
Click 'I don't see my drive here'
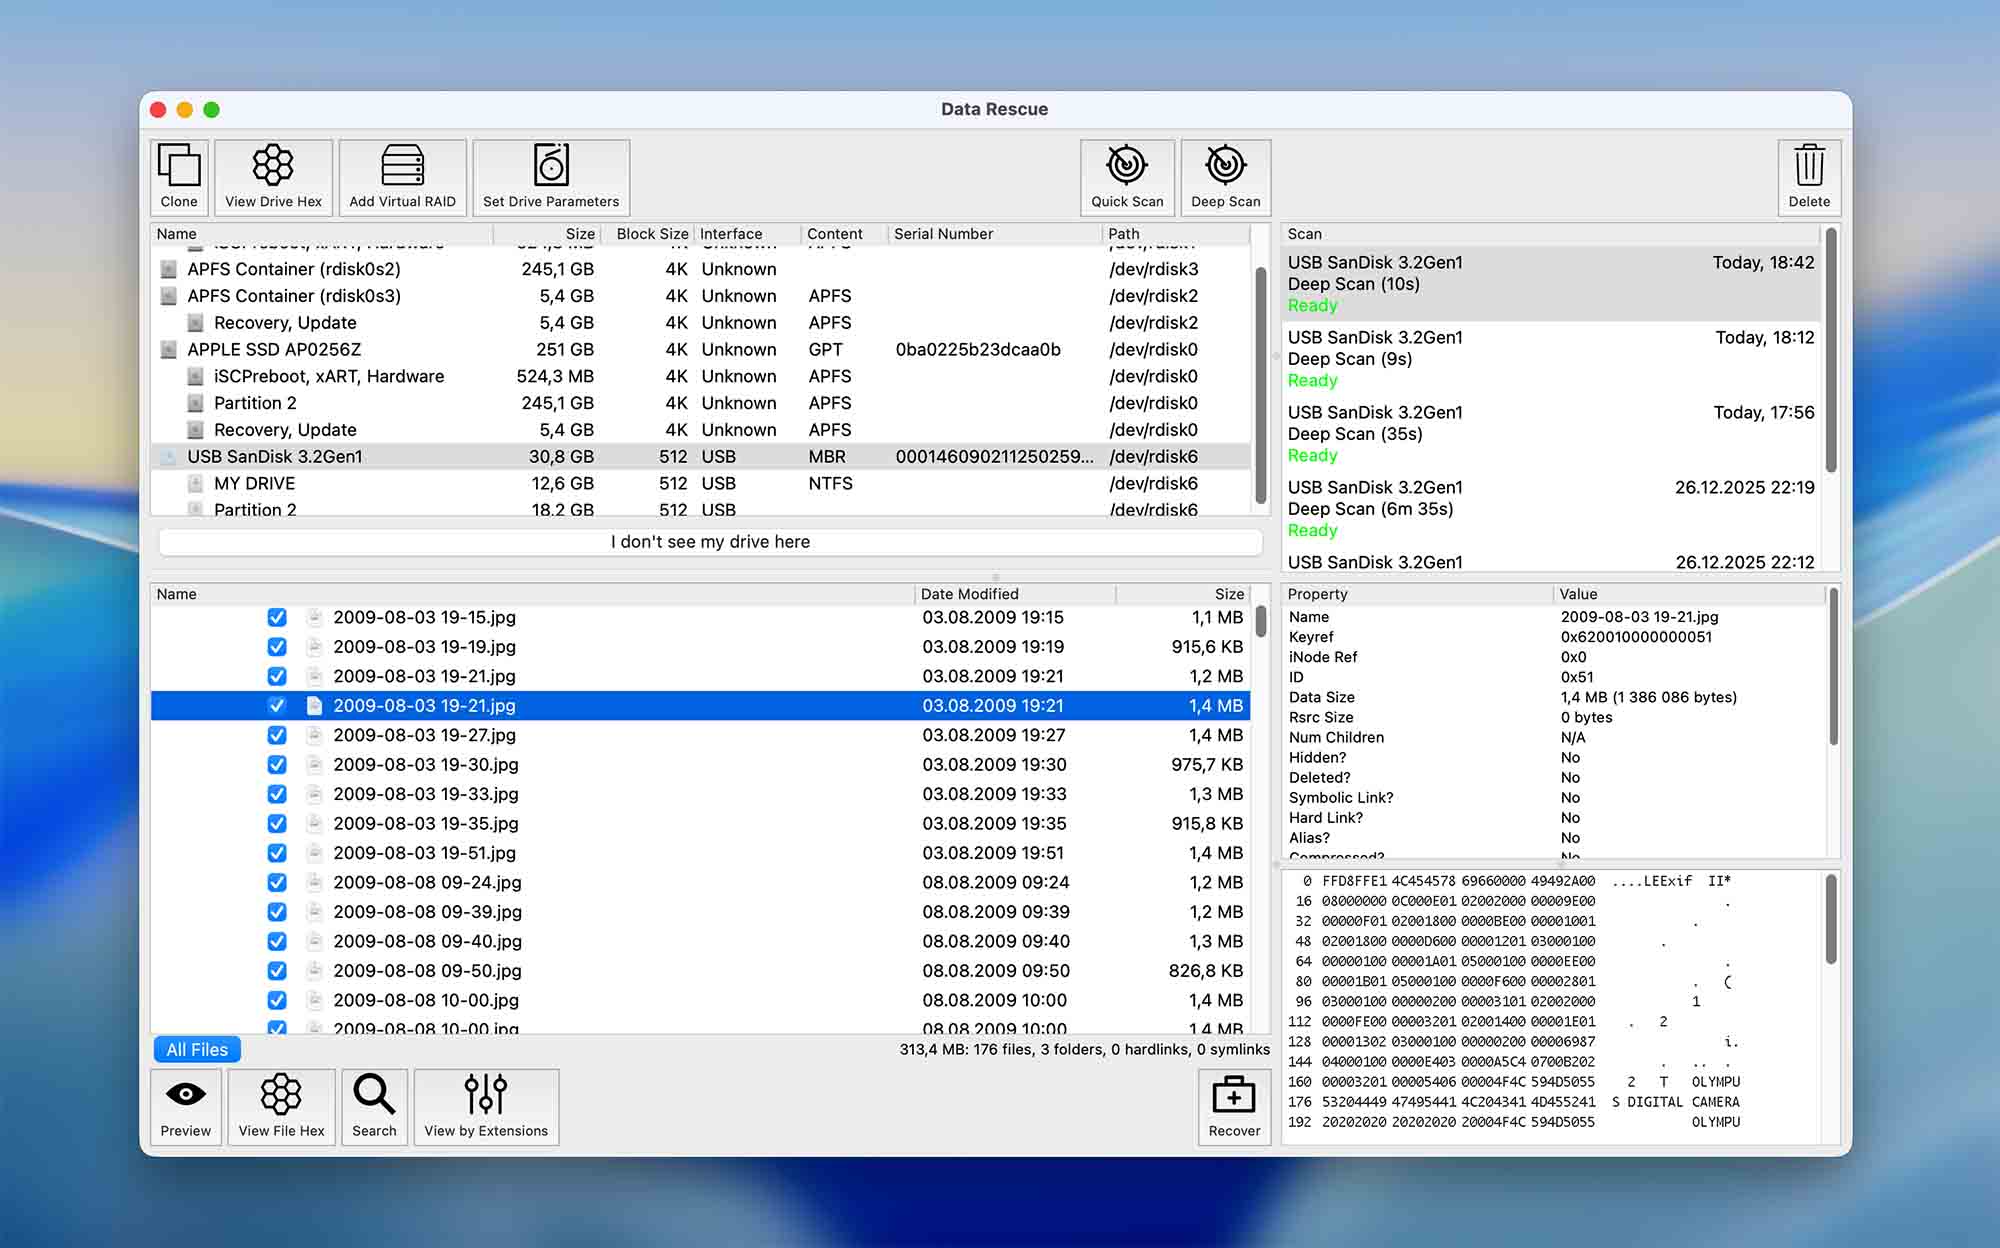pos(708,542)
